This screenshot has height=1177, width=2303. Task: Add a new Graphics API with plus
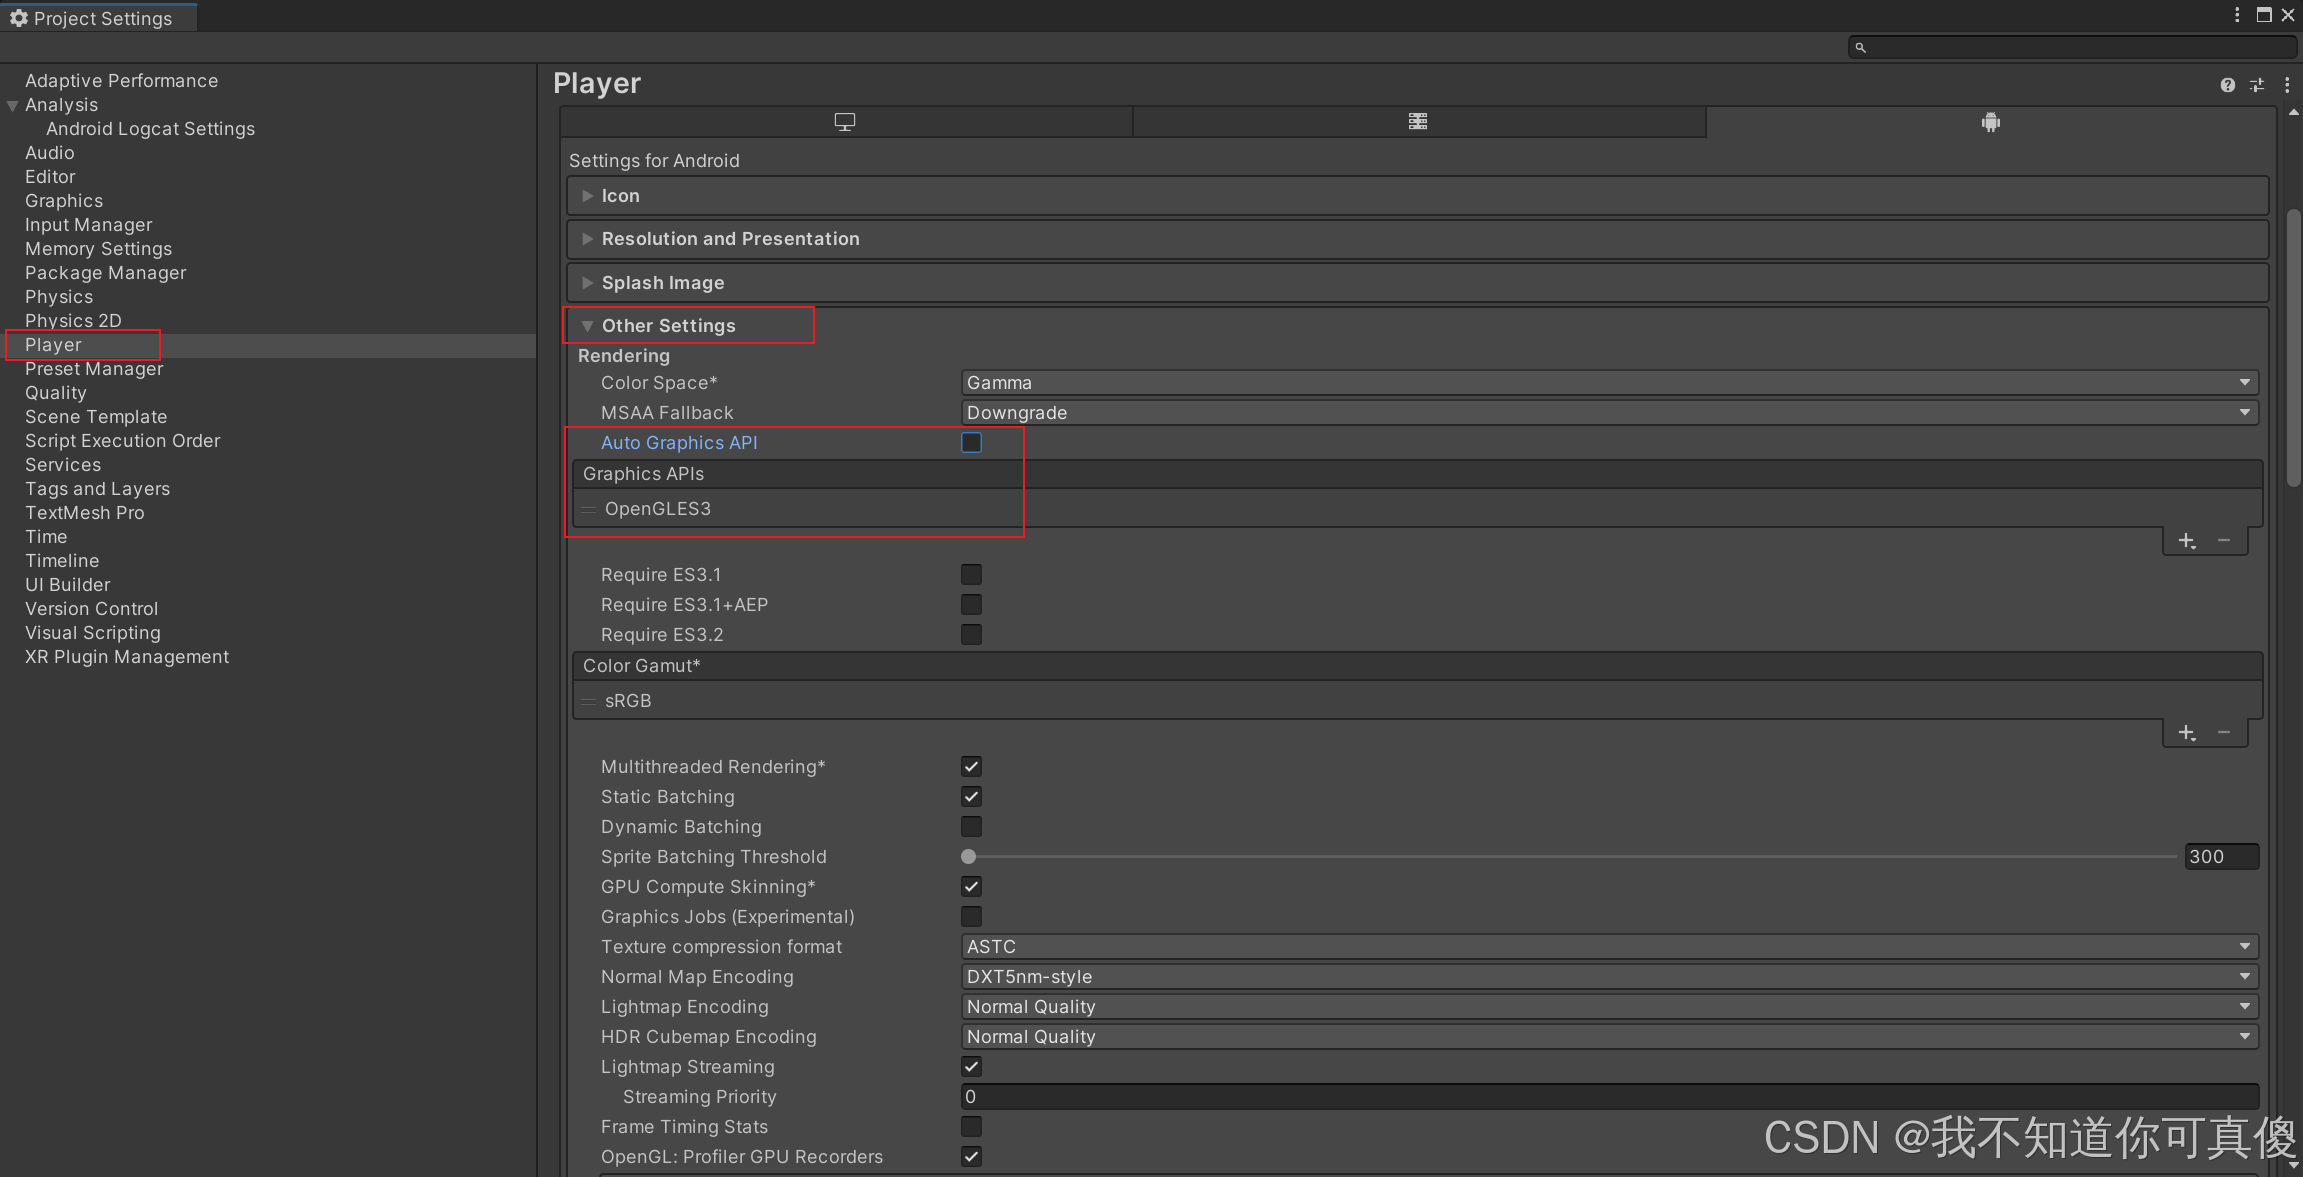coord(2187,541)
